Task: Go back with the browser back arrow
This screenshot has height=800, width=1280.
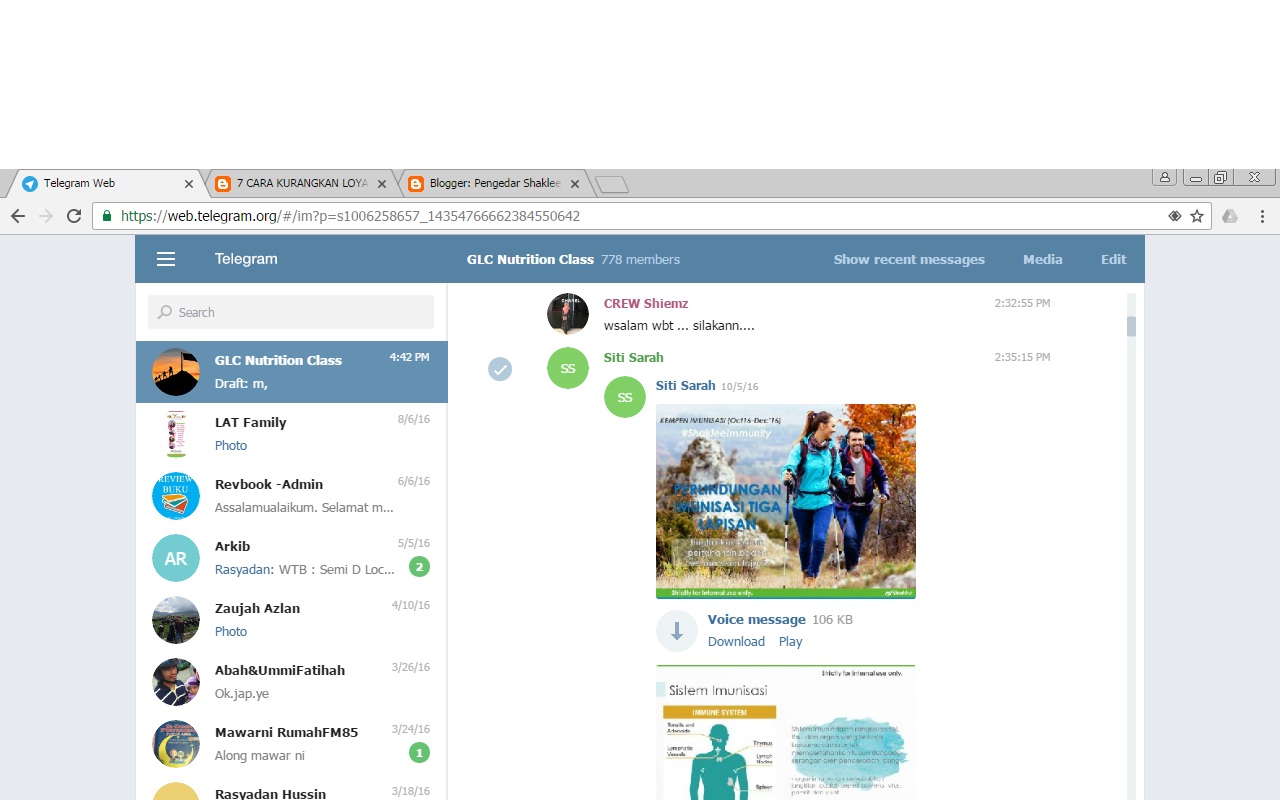Action: click(x=18, y=216)
